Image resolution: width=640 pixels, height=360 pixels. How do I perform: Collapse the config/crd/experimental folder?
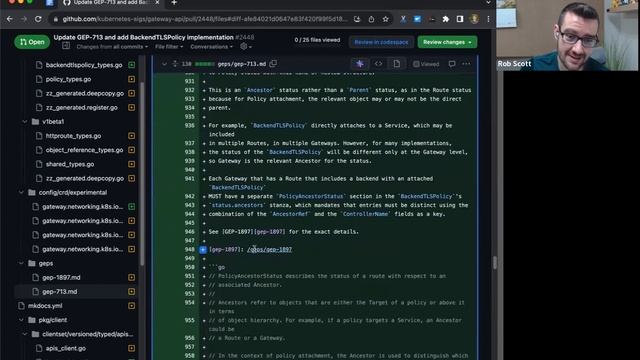[x=21, y=192]
